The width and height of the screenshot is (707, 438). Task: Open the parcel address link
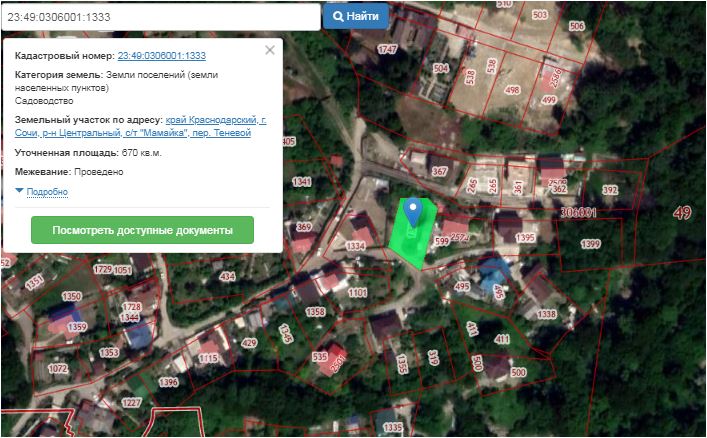[x=140, y=126]
